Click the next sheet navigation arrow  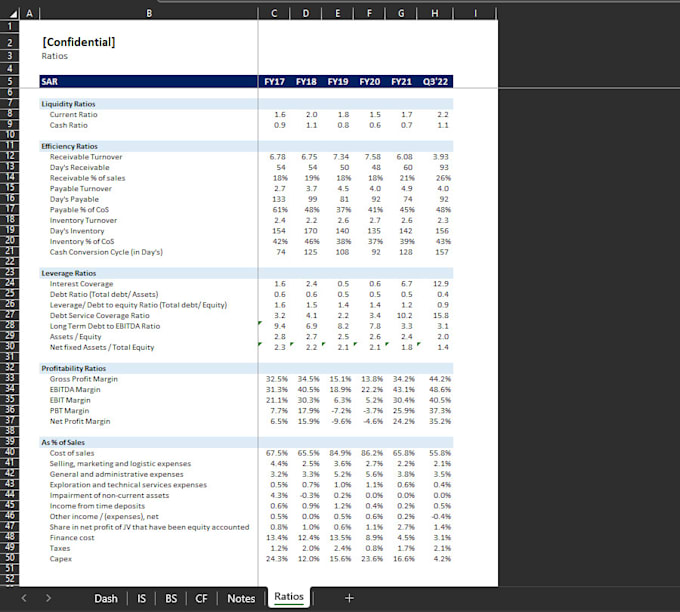(x=48, y=598)
